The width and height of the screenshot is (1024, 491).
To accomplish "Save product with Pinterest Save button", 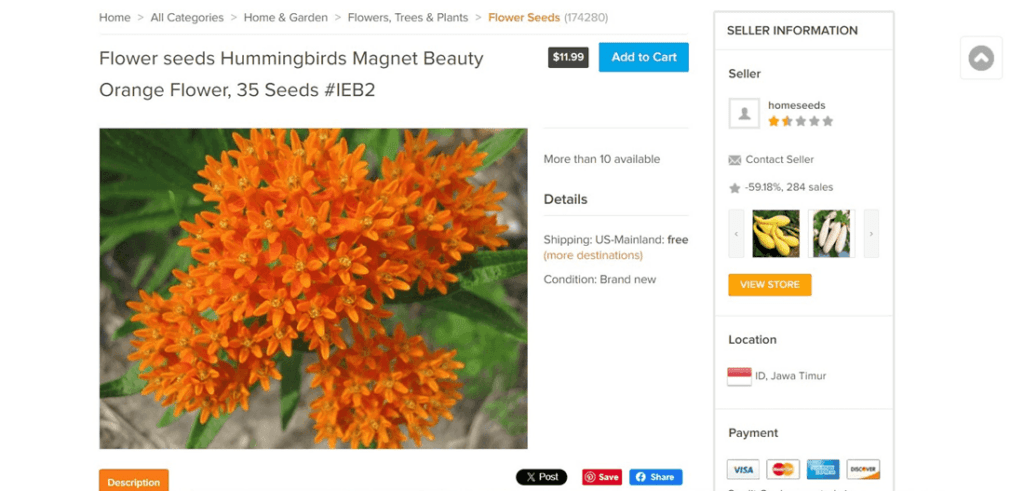I will click(602, 477).
